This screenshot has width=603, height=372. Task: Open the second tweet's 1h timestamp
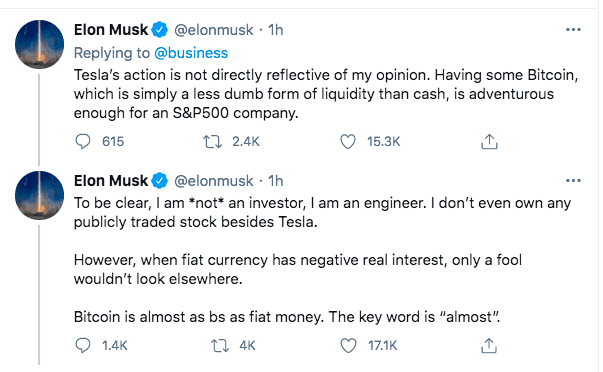pos(276,180)
